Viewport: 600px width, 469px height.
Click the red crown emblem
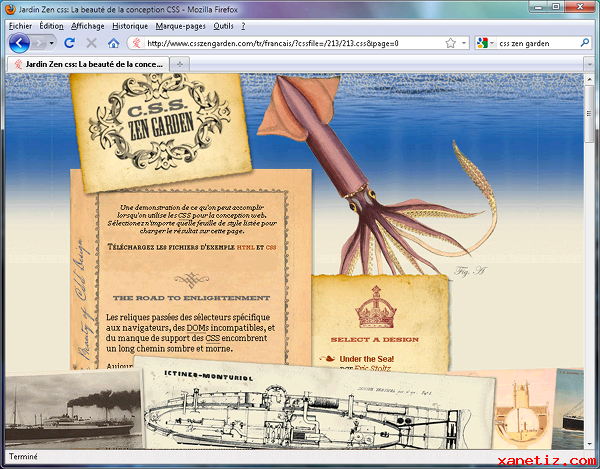point(375,307)
